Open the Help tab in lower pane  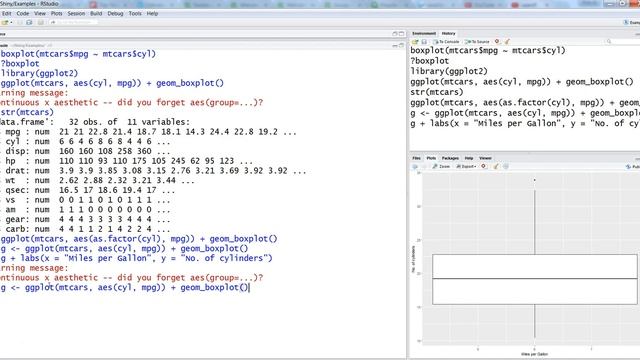click(x=469, y=158)
